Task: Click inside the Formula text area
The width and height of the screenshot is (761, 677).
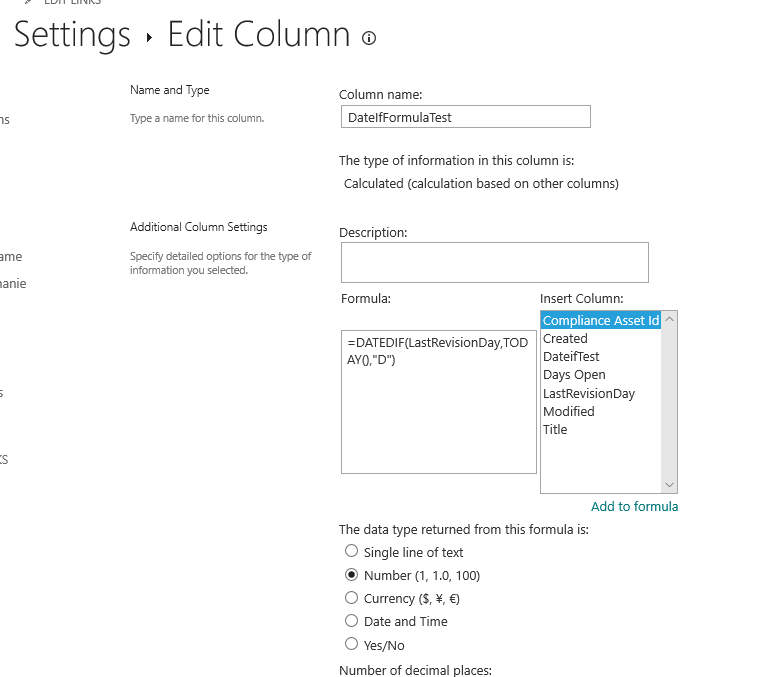Action: (439, 402)
